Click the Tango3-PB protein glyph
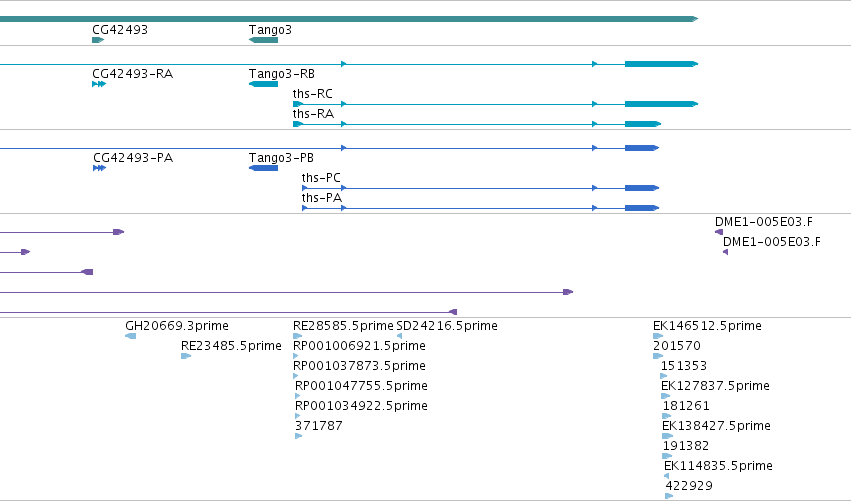The height and width of the screenshot is (501, 851). pos(263,168)
